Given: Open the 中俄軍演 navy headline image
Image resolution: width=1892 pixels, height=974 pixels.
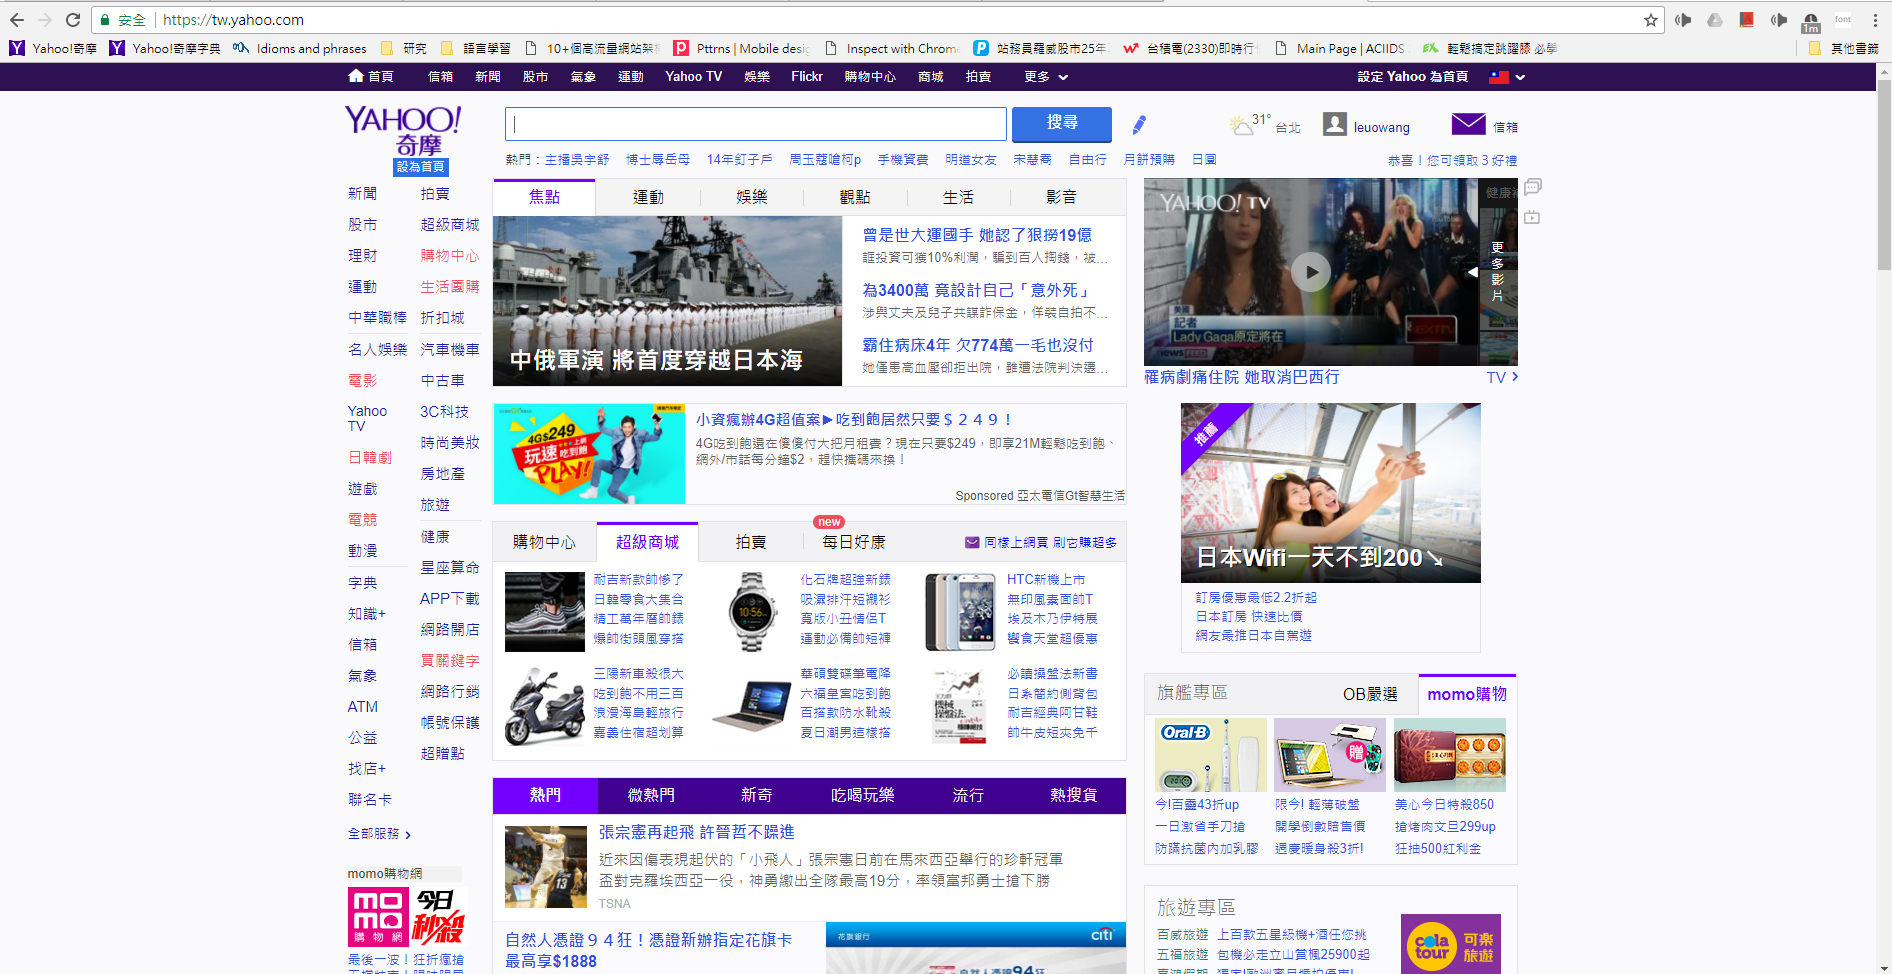Looking at the screenshot, I should tap(667, 301).
